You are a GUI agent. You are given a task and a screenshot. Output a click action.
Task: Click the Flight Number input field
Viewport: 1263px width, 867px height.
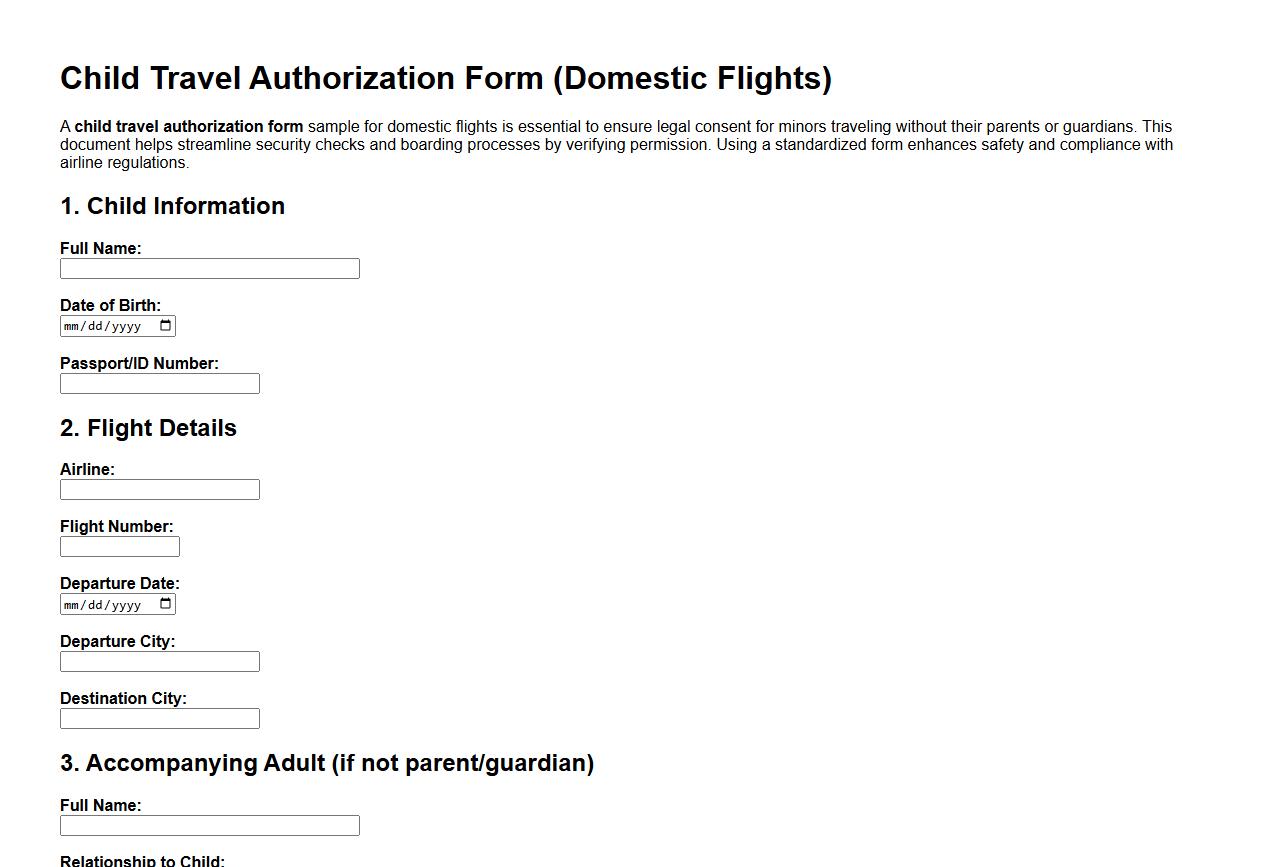pos(119,546)
